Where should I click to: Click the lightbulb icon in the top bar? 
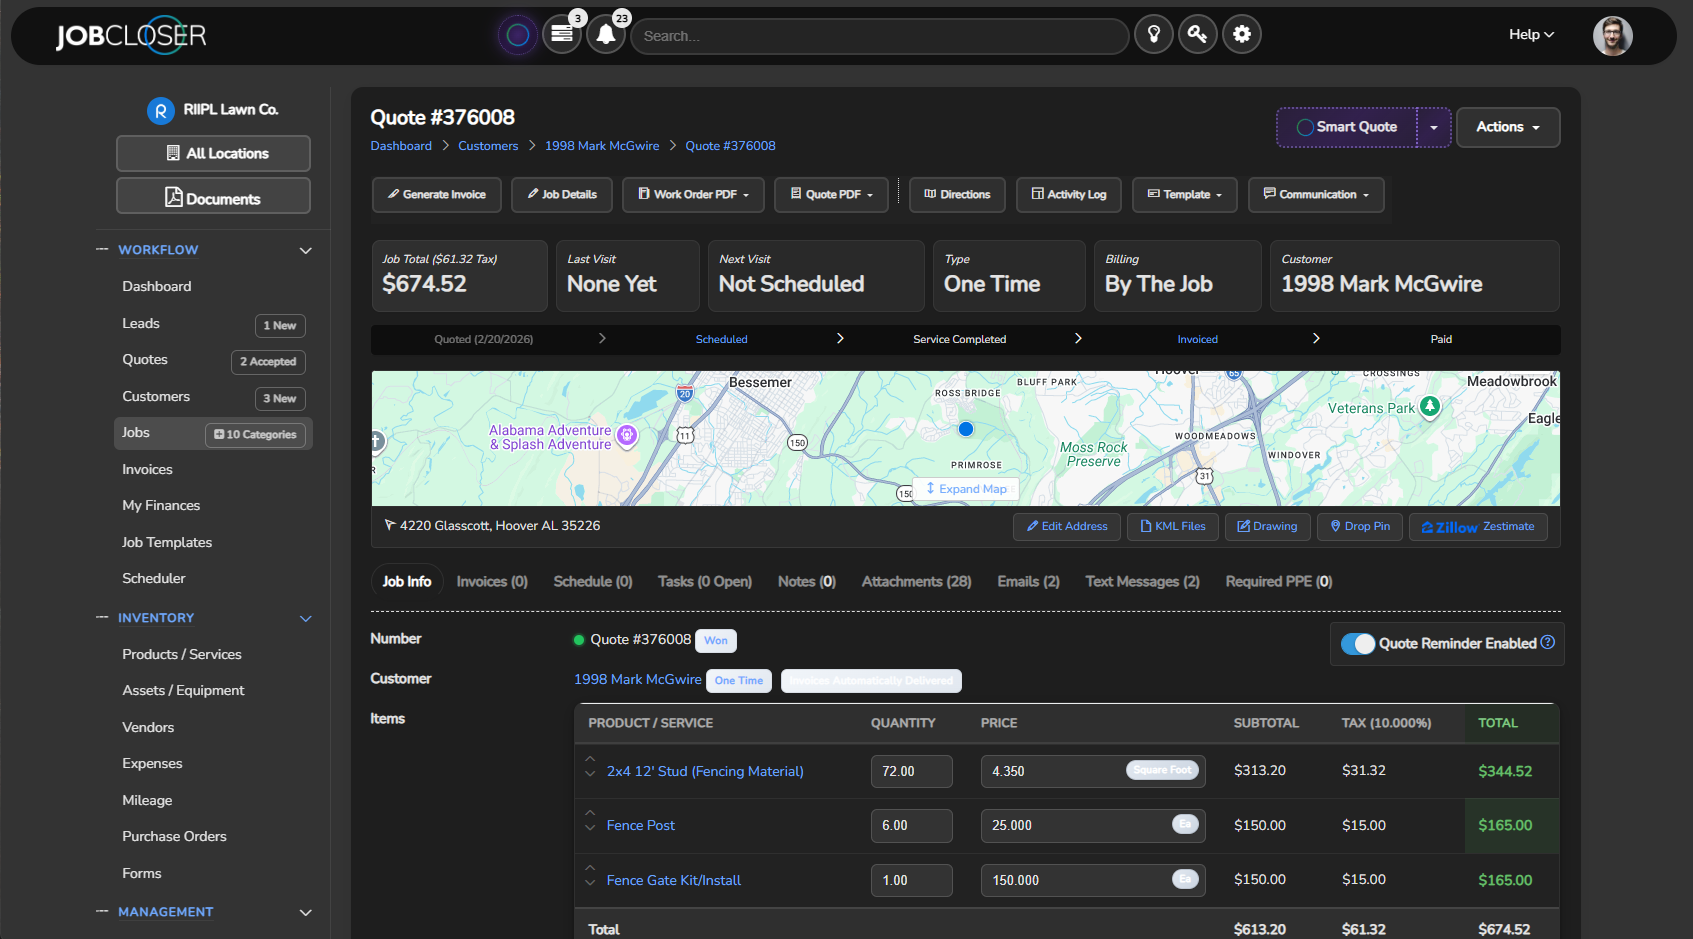click(x=1153, y=34)
